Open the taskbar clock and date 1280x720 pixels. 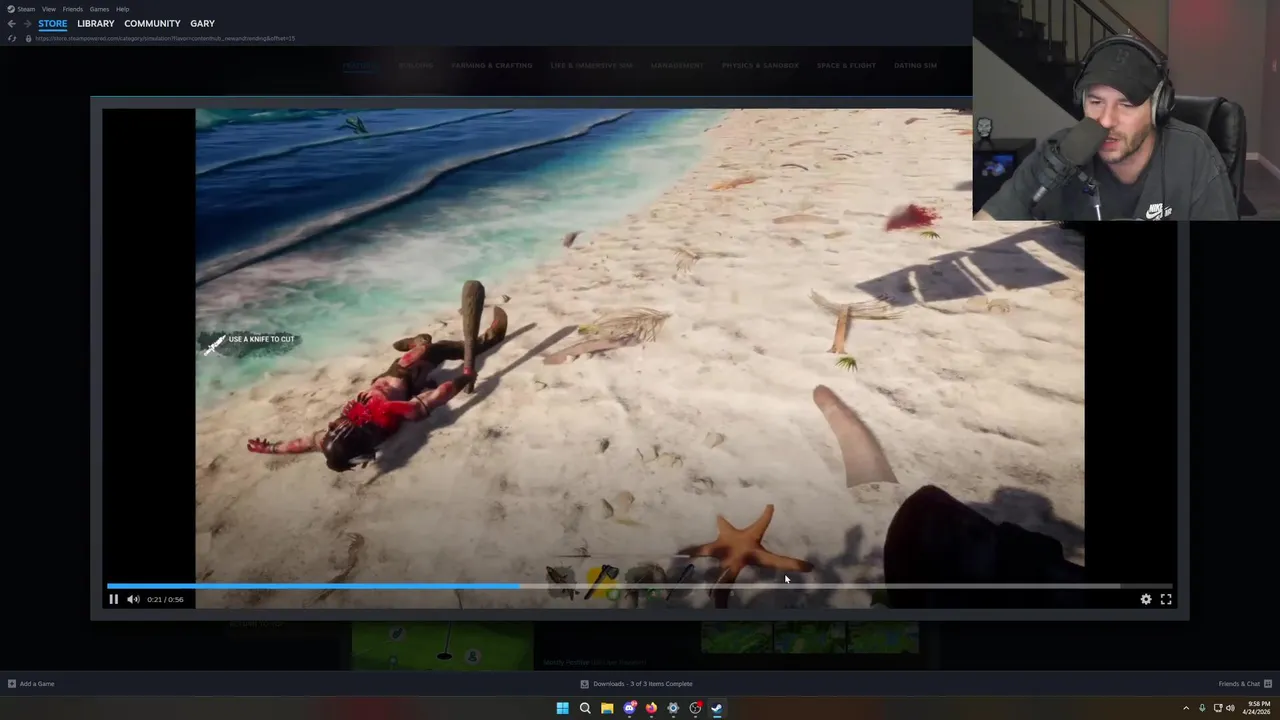click(x=1257, y=708)
